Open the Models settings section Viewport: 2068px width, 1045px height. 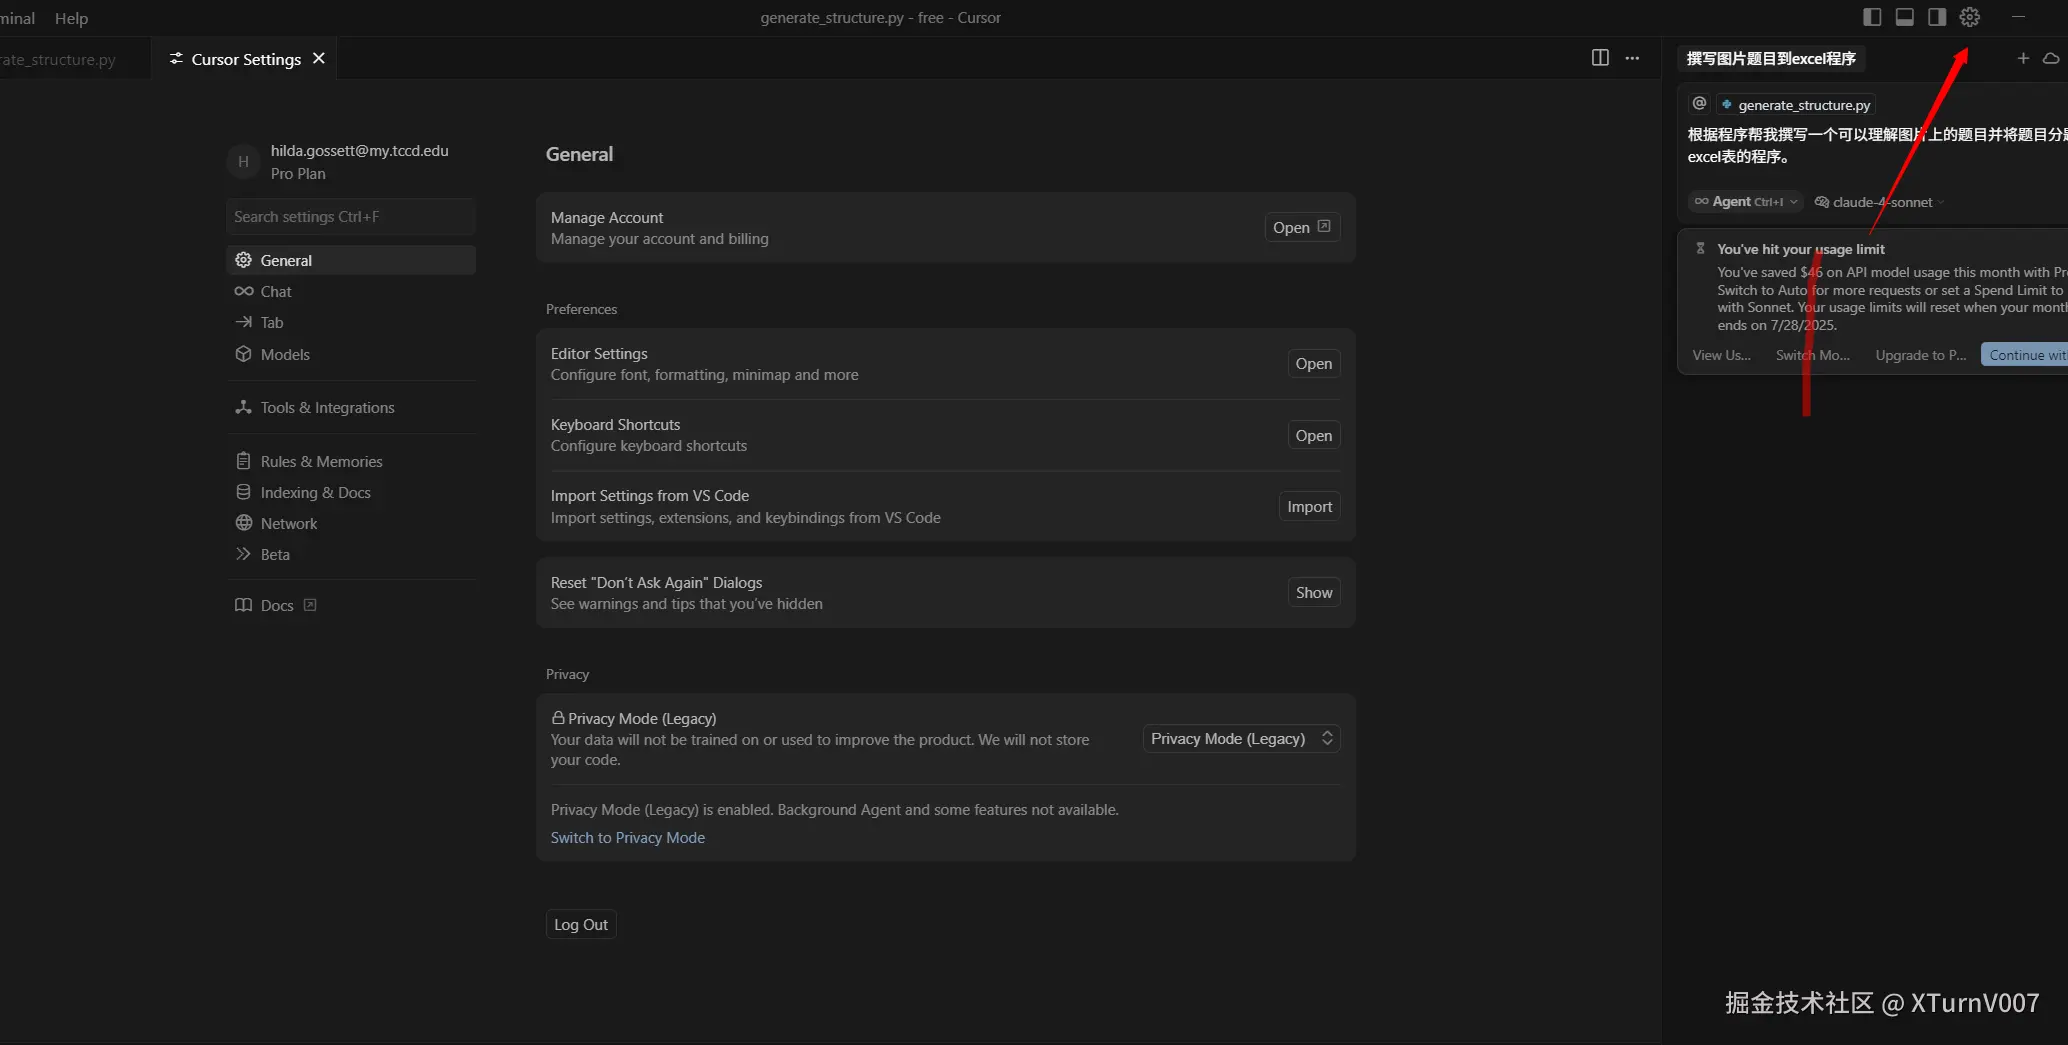285,354
